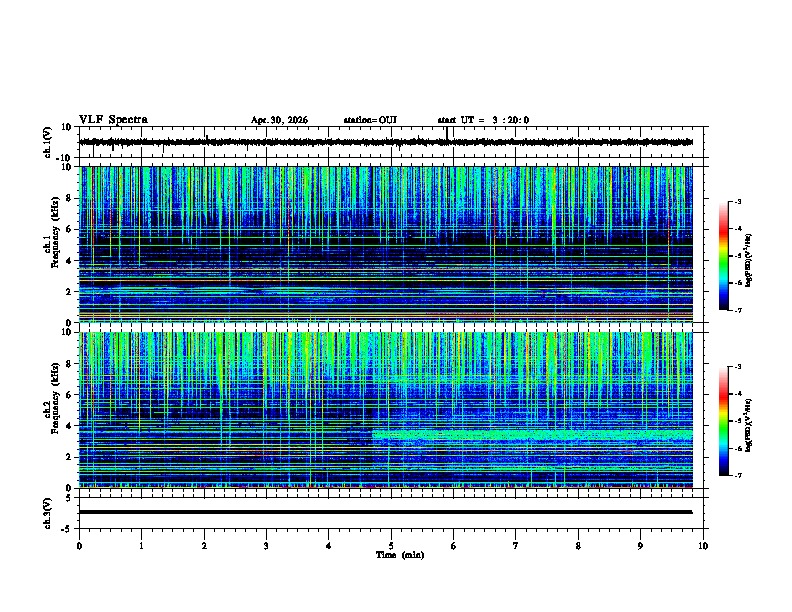Click the station=OUJ label

[370, 120]
